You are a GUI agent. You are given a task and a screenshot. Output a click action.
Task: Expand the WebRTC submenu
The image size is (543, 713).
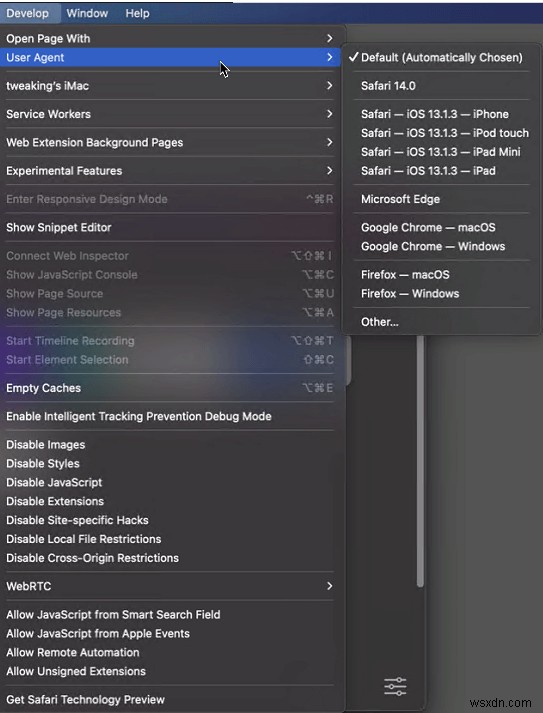click(170, 586)
